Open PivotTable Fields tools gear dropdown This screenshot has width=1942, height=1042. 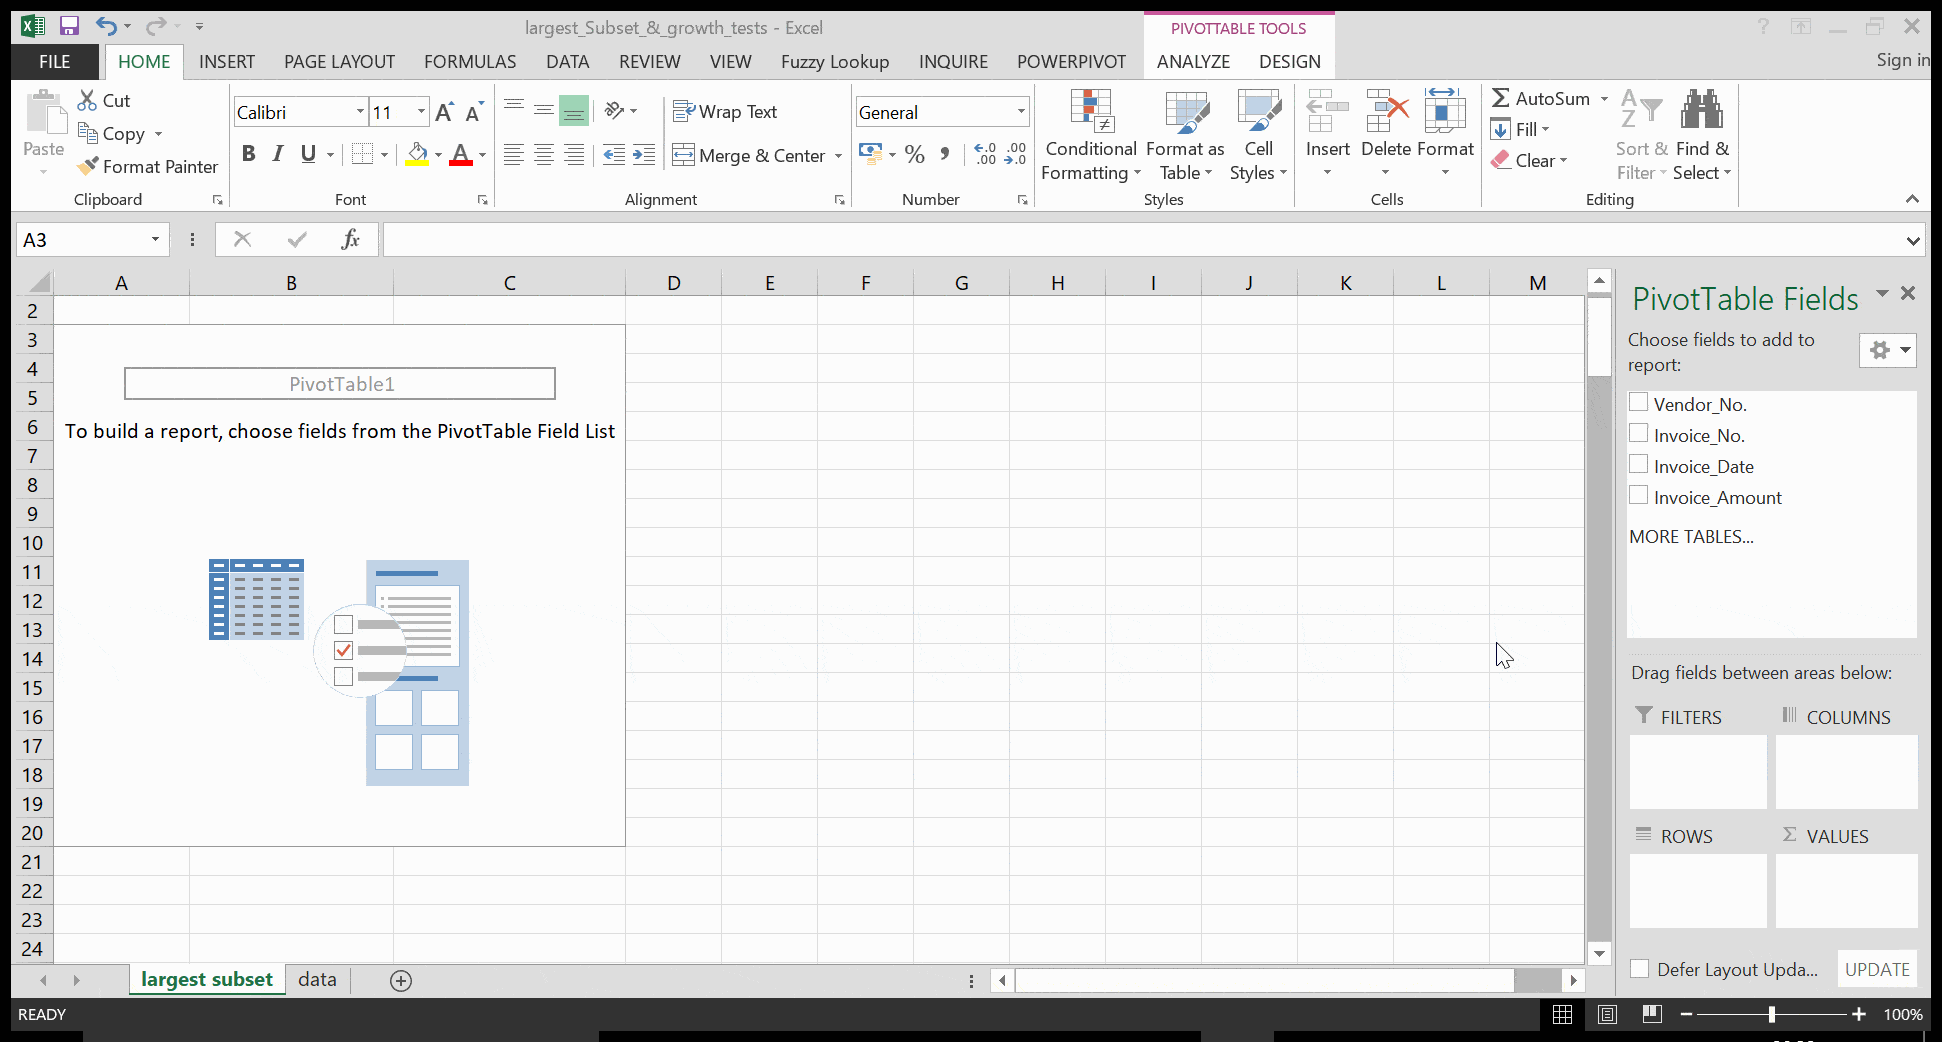pyautogui.click(x=1888, y=350)
